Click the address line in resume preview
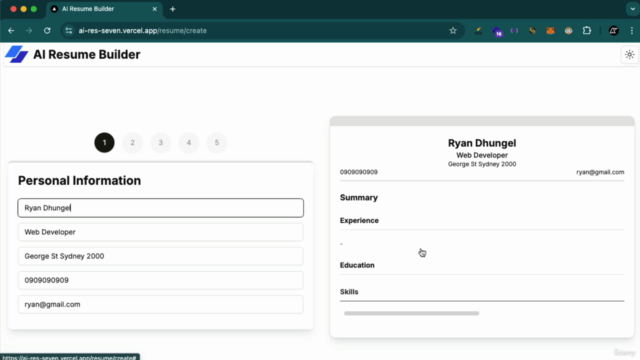This screenshot has width=640, height=360. click(x=482, y=164)
